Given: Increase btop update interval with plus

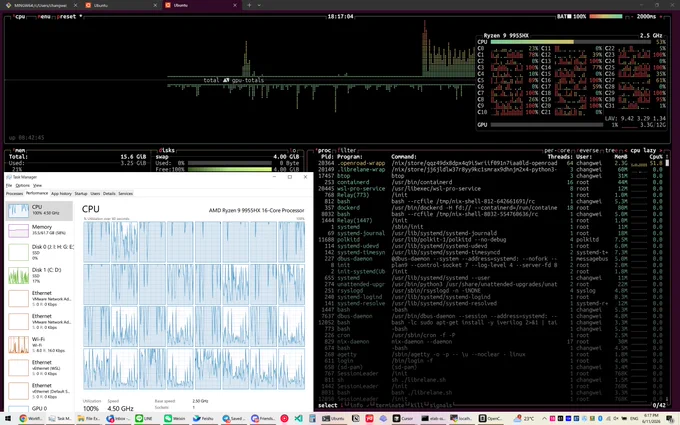Looking at the screenshot, I should click(661, 16).
